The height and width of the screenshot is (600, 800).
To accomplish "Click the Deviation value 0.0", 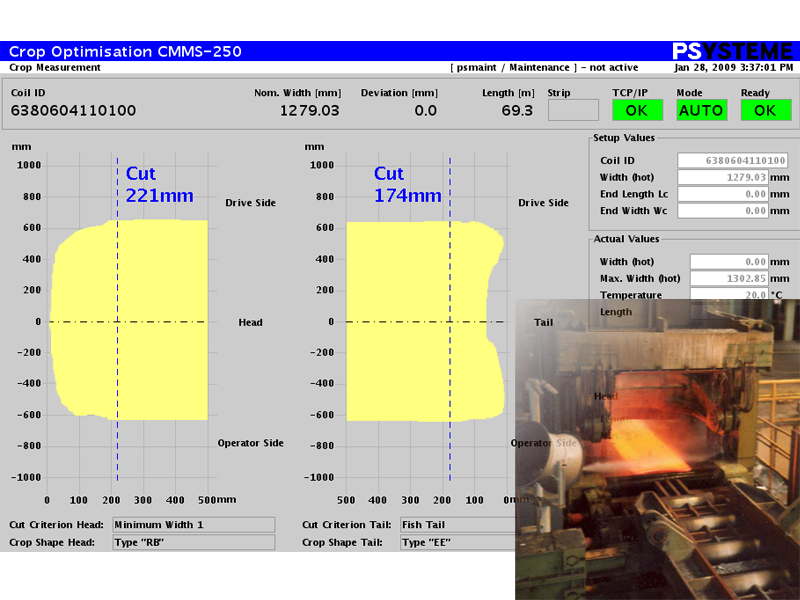I will [x=426, y=111].
